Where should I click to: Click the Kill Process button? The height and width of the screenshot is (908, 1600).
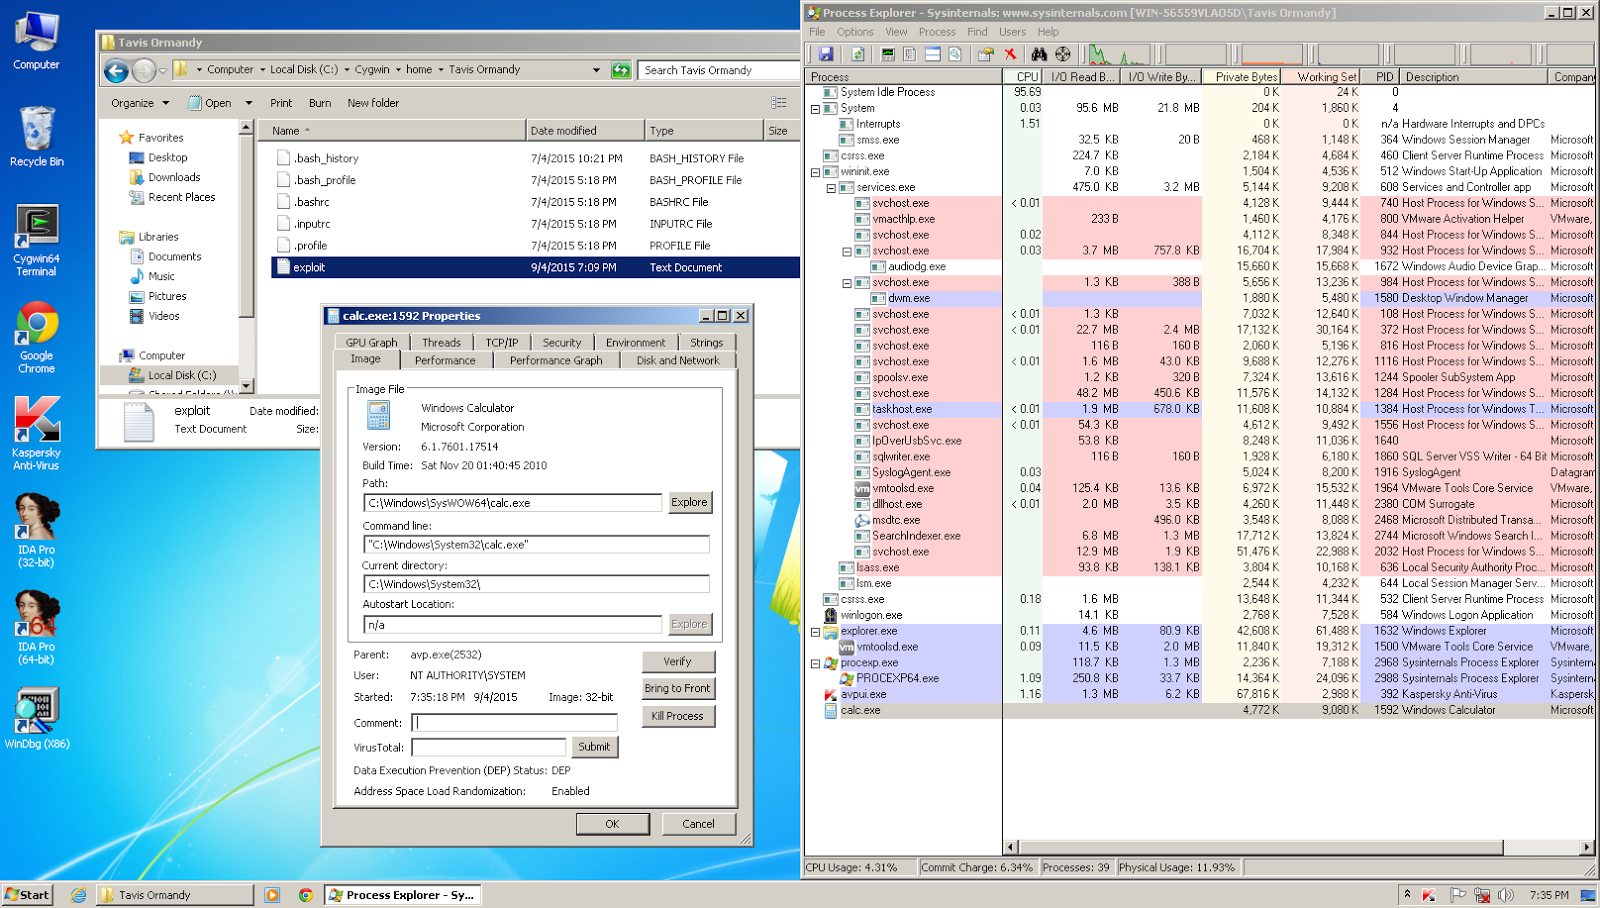tap(677, 716)
